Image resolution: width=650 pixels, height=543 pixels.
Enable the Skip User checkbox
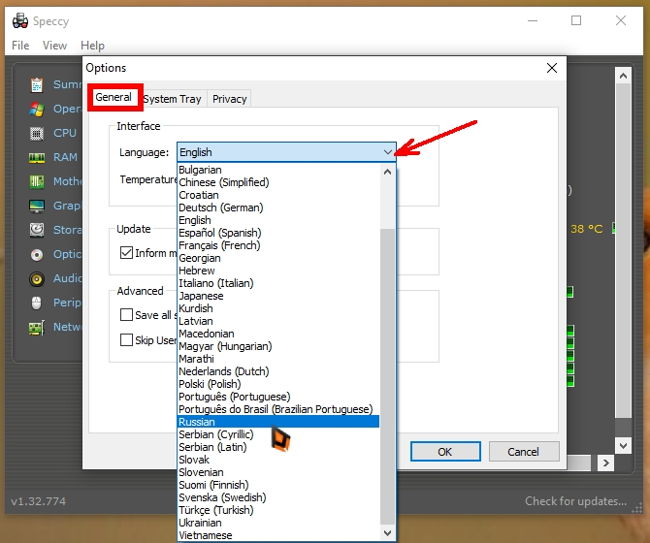point(126,340)
